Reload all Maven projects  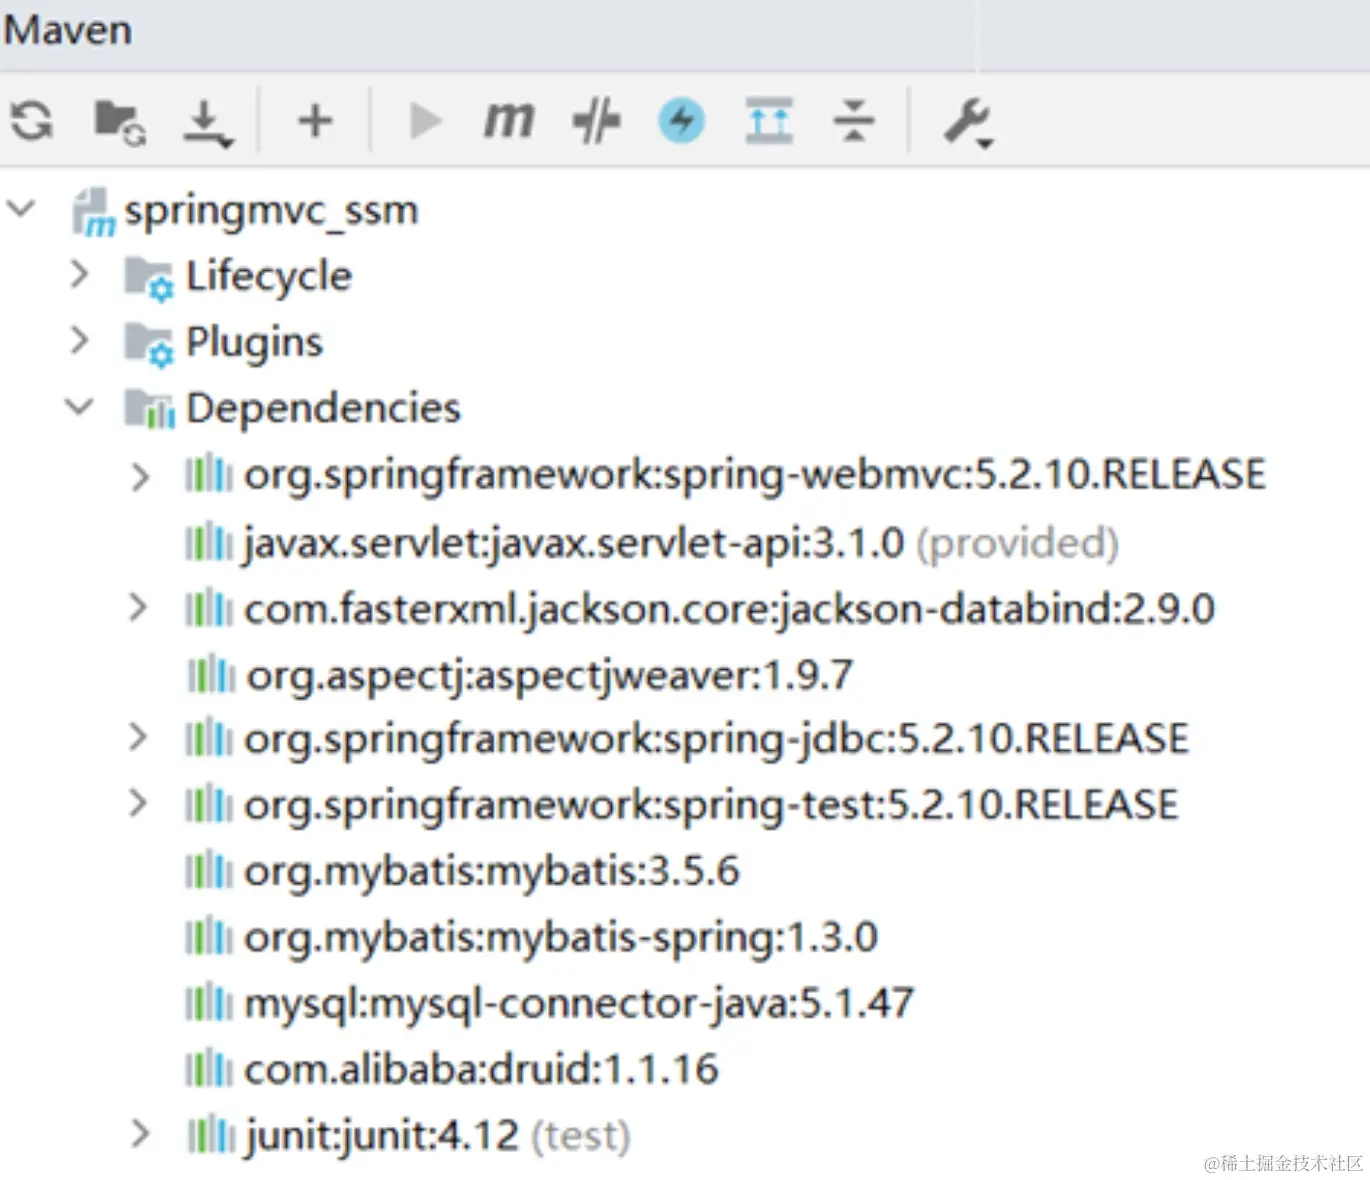click(32, 121)
